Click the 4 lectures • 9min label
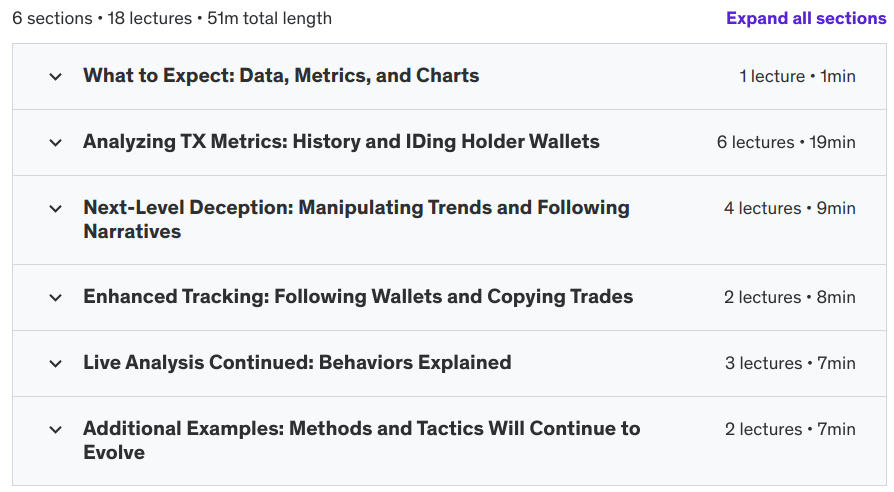This screenshot has height=492, width=894. click(x=789, y=208)
